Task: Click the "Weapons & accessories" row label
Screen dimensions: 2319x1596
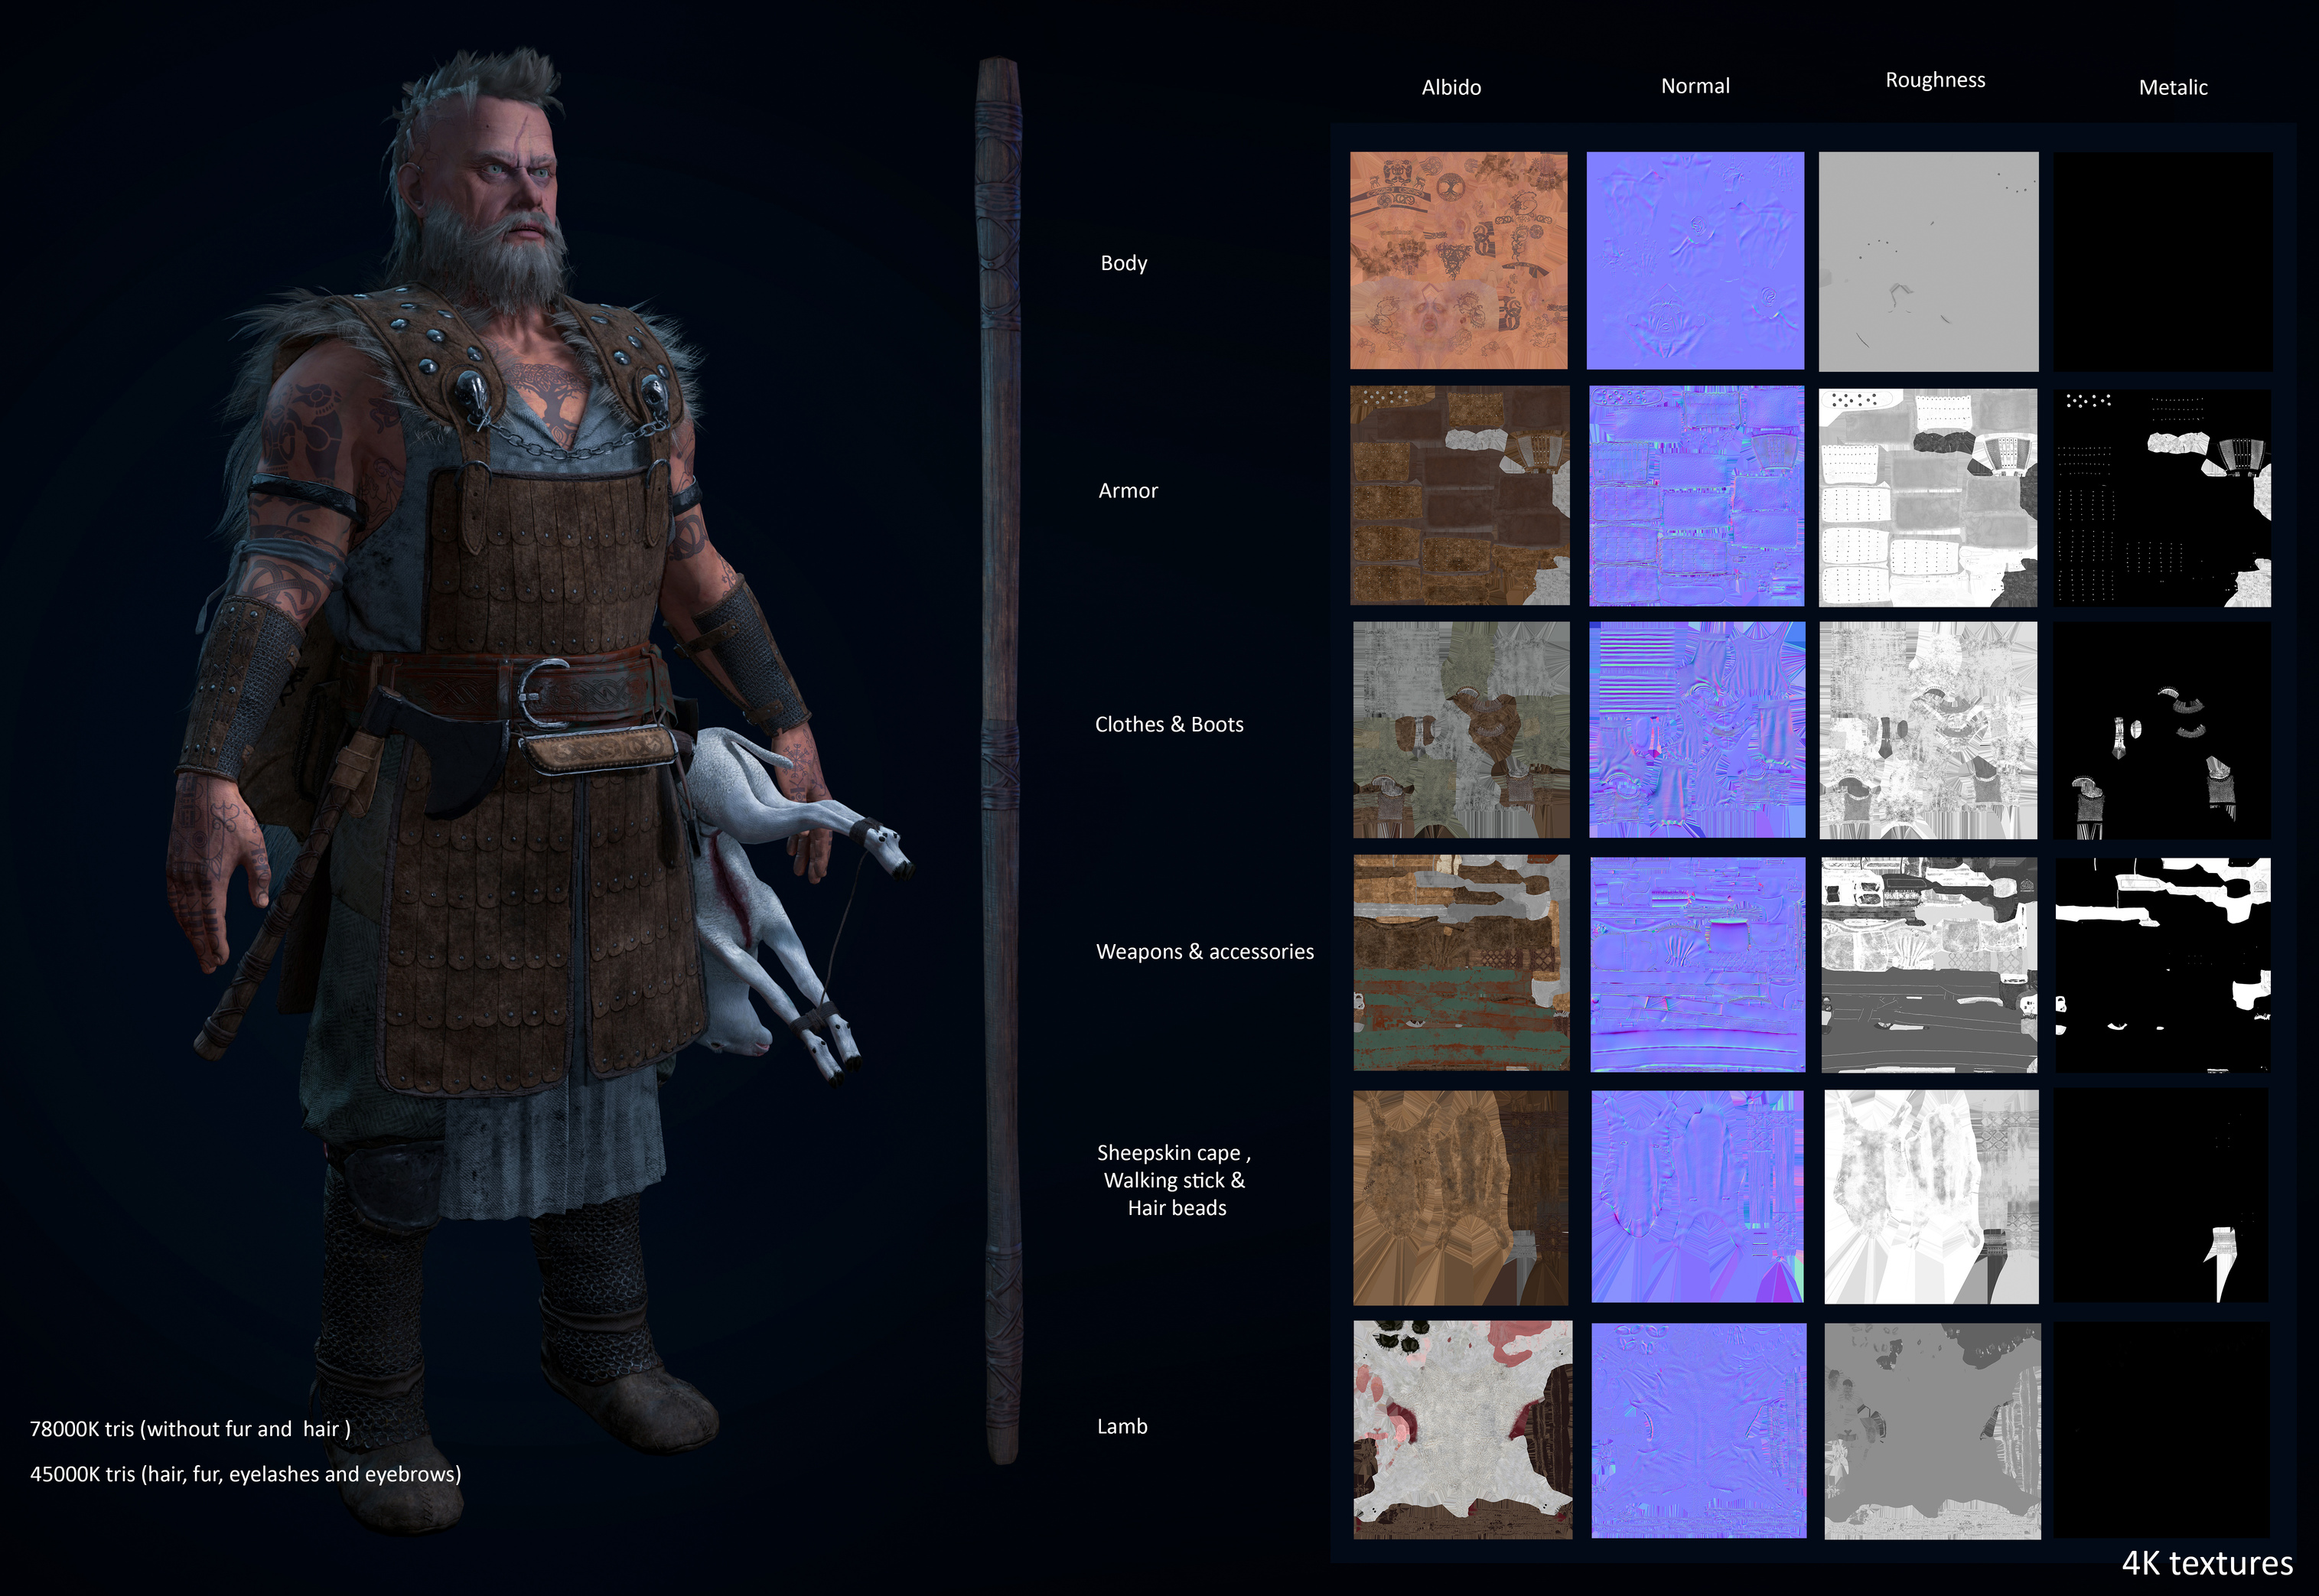Action: coord(1205,951)
